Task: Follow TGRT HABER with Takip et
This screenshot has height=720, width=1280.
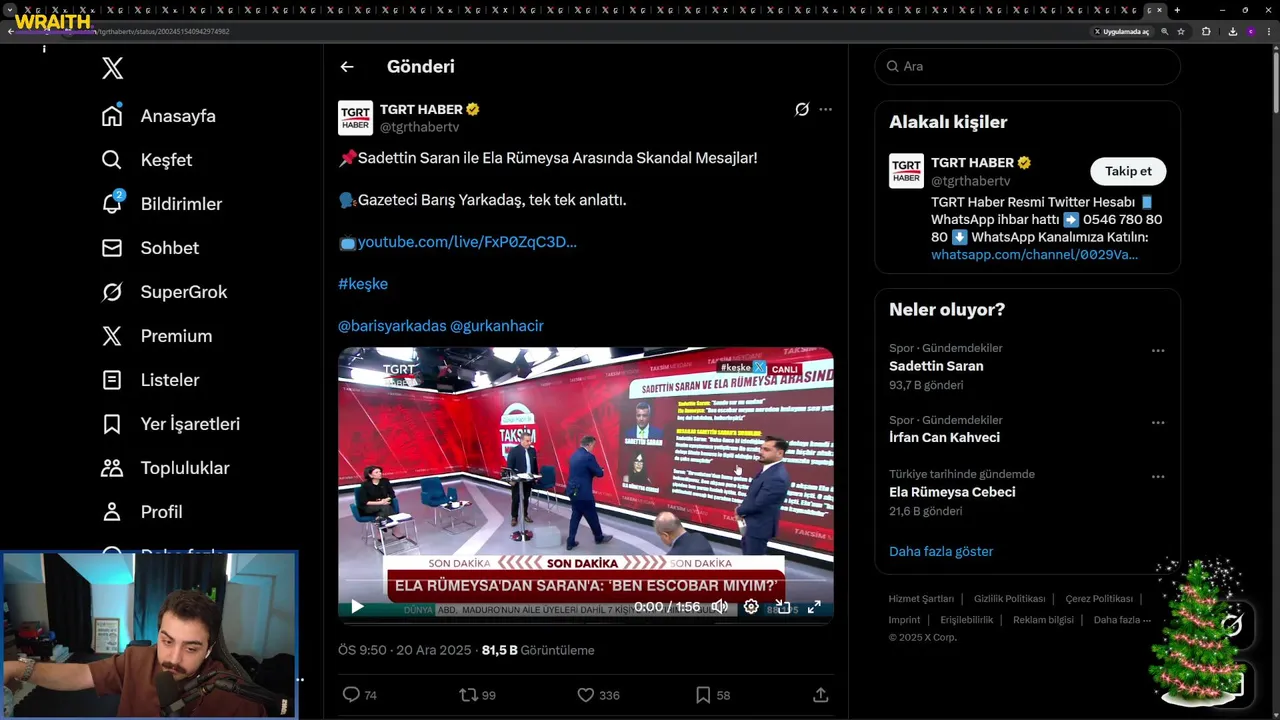Action: (1128, 171)
